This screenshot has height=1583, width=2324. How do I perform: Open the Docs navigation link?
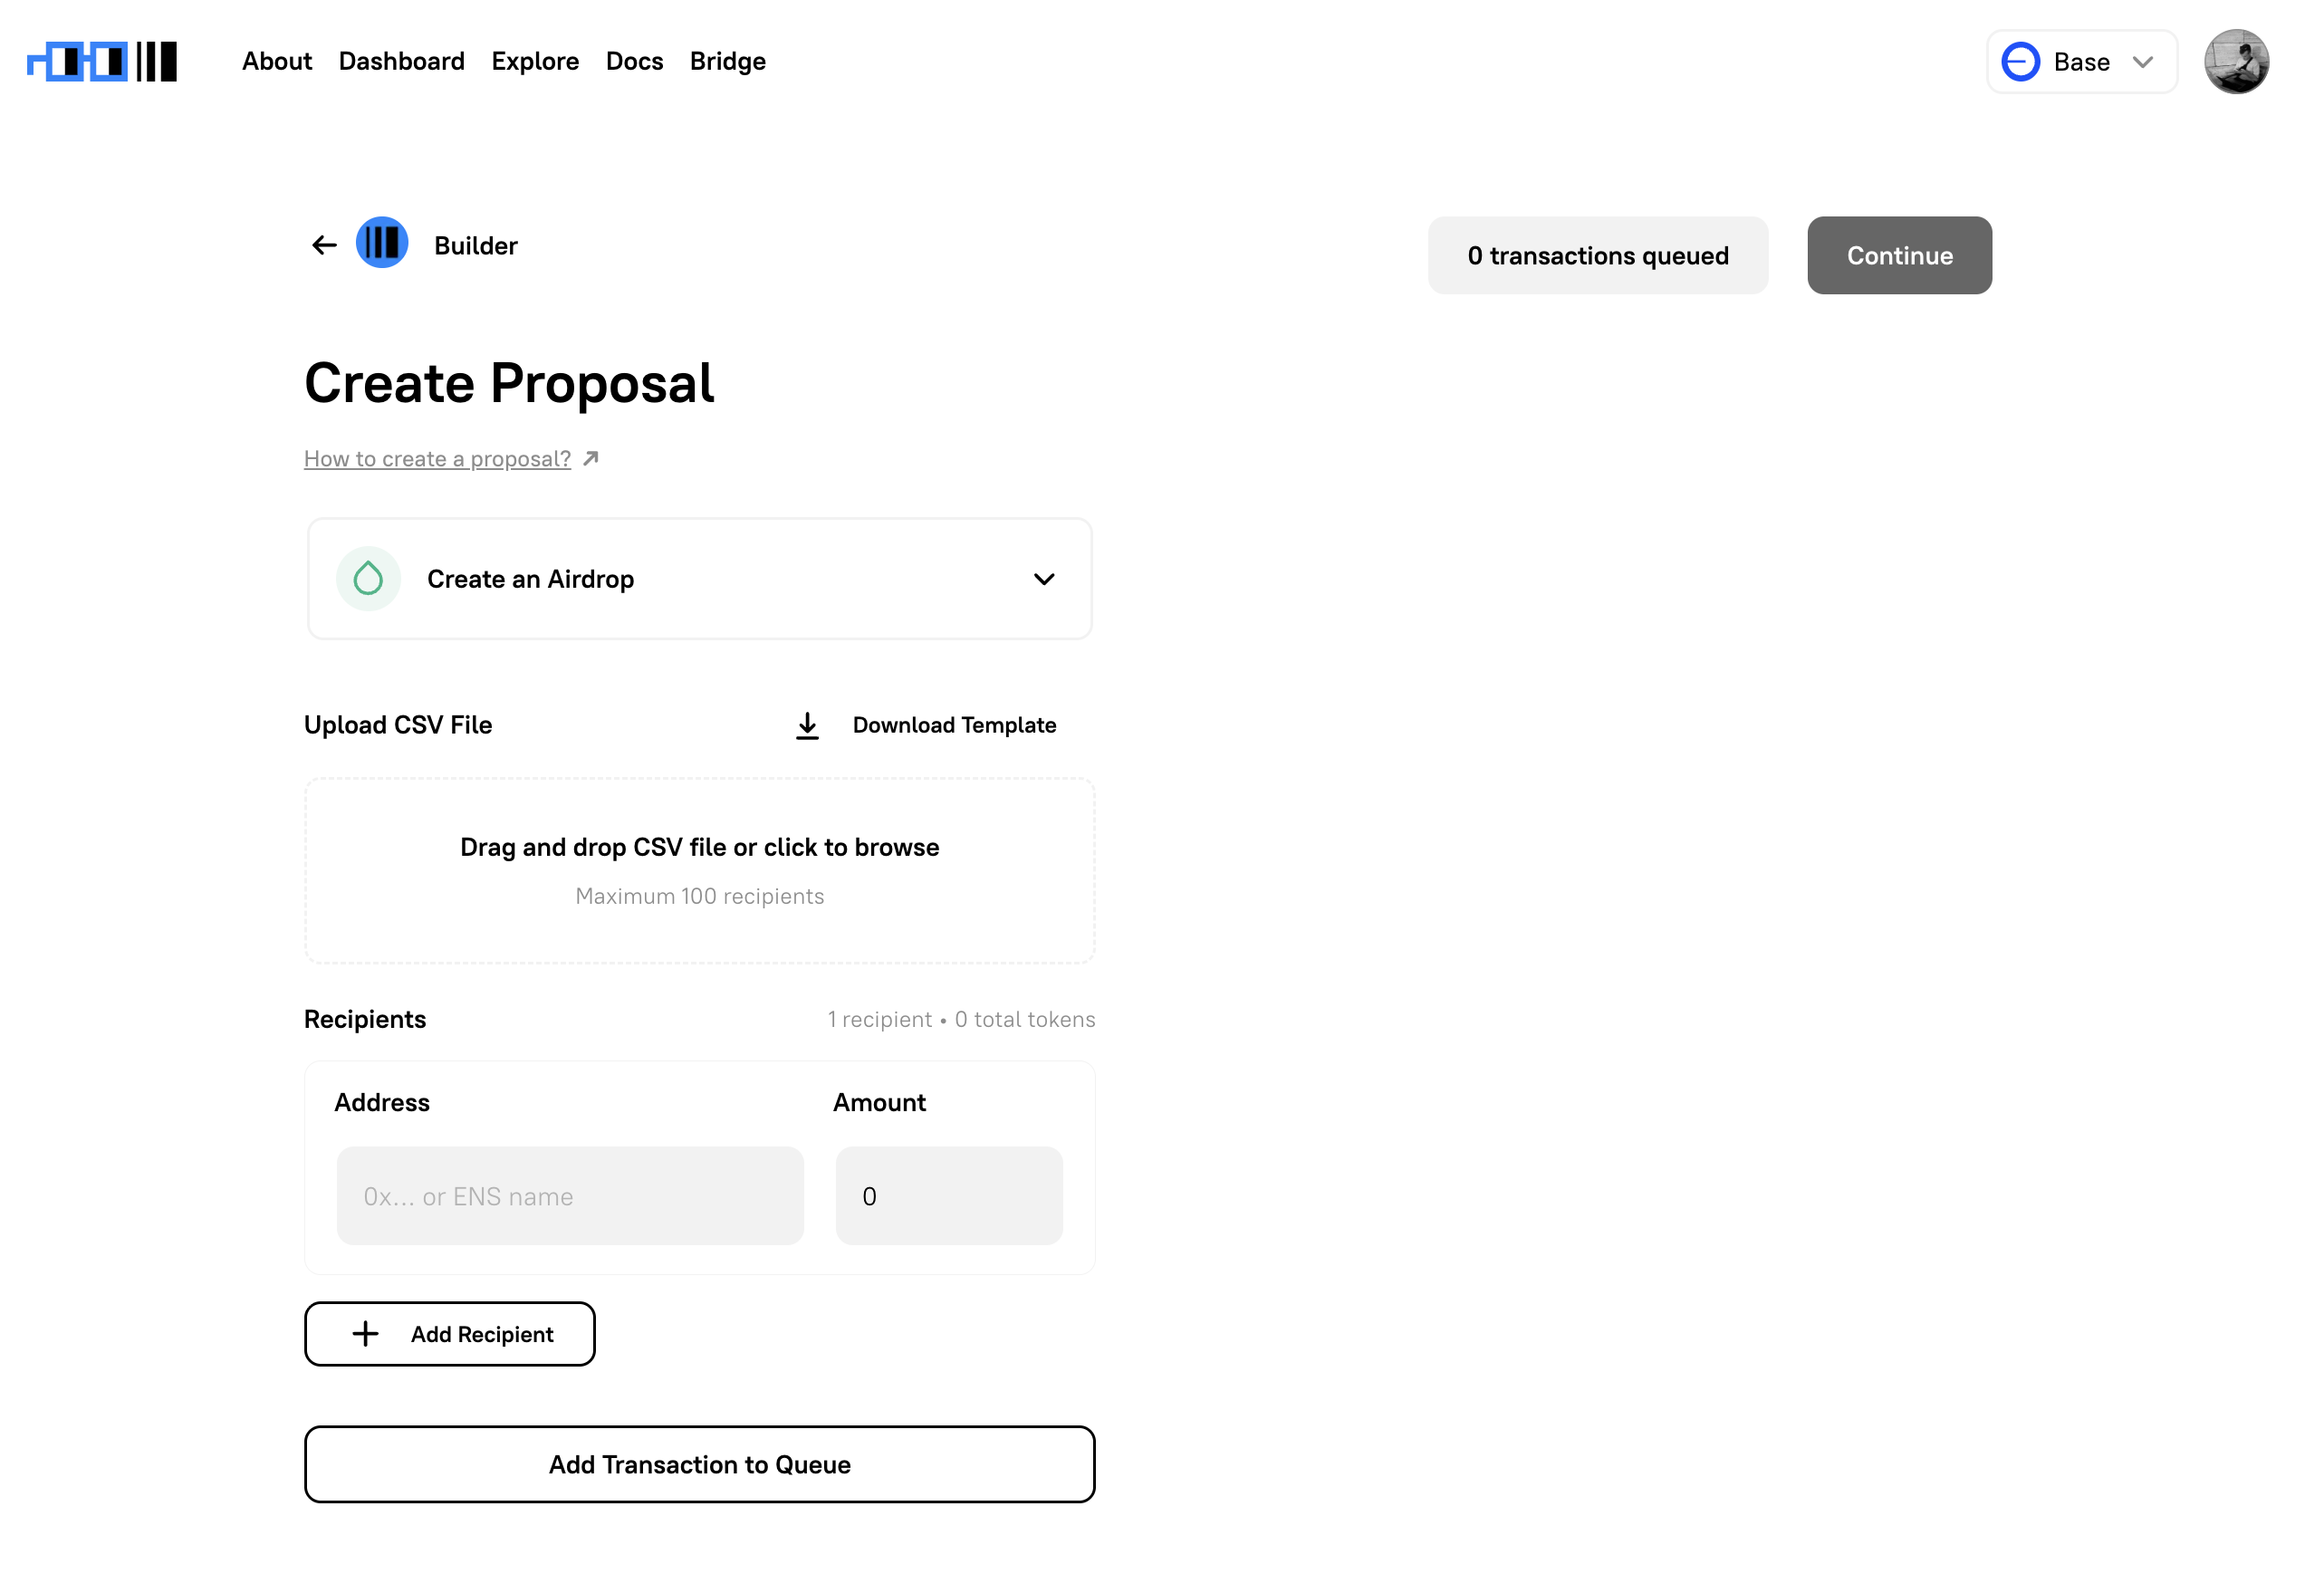pos(634,61)
